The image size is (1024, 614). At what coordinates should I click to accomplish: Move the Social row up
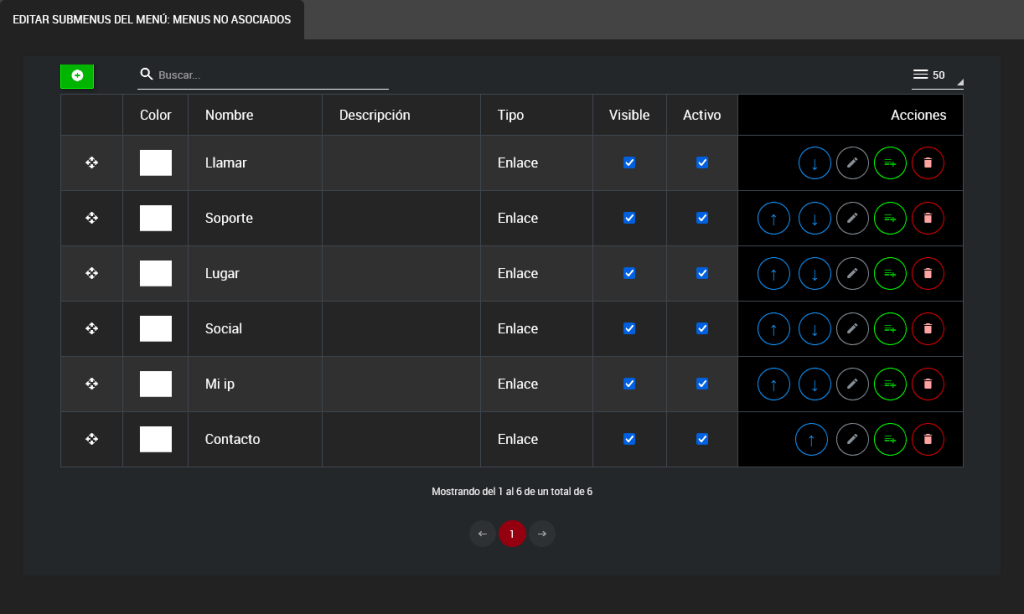(774, 329)
